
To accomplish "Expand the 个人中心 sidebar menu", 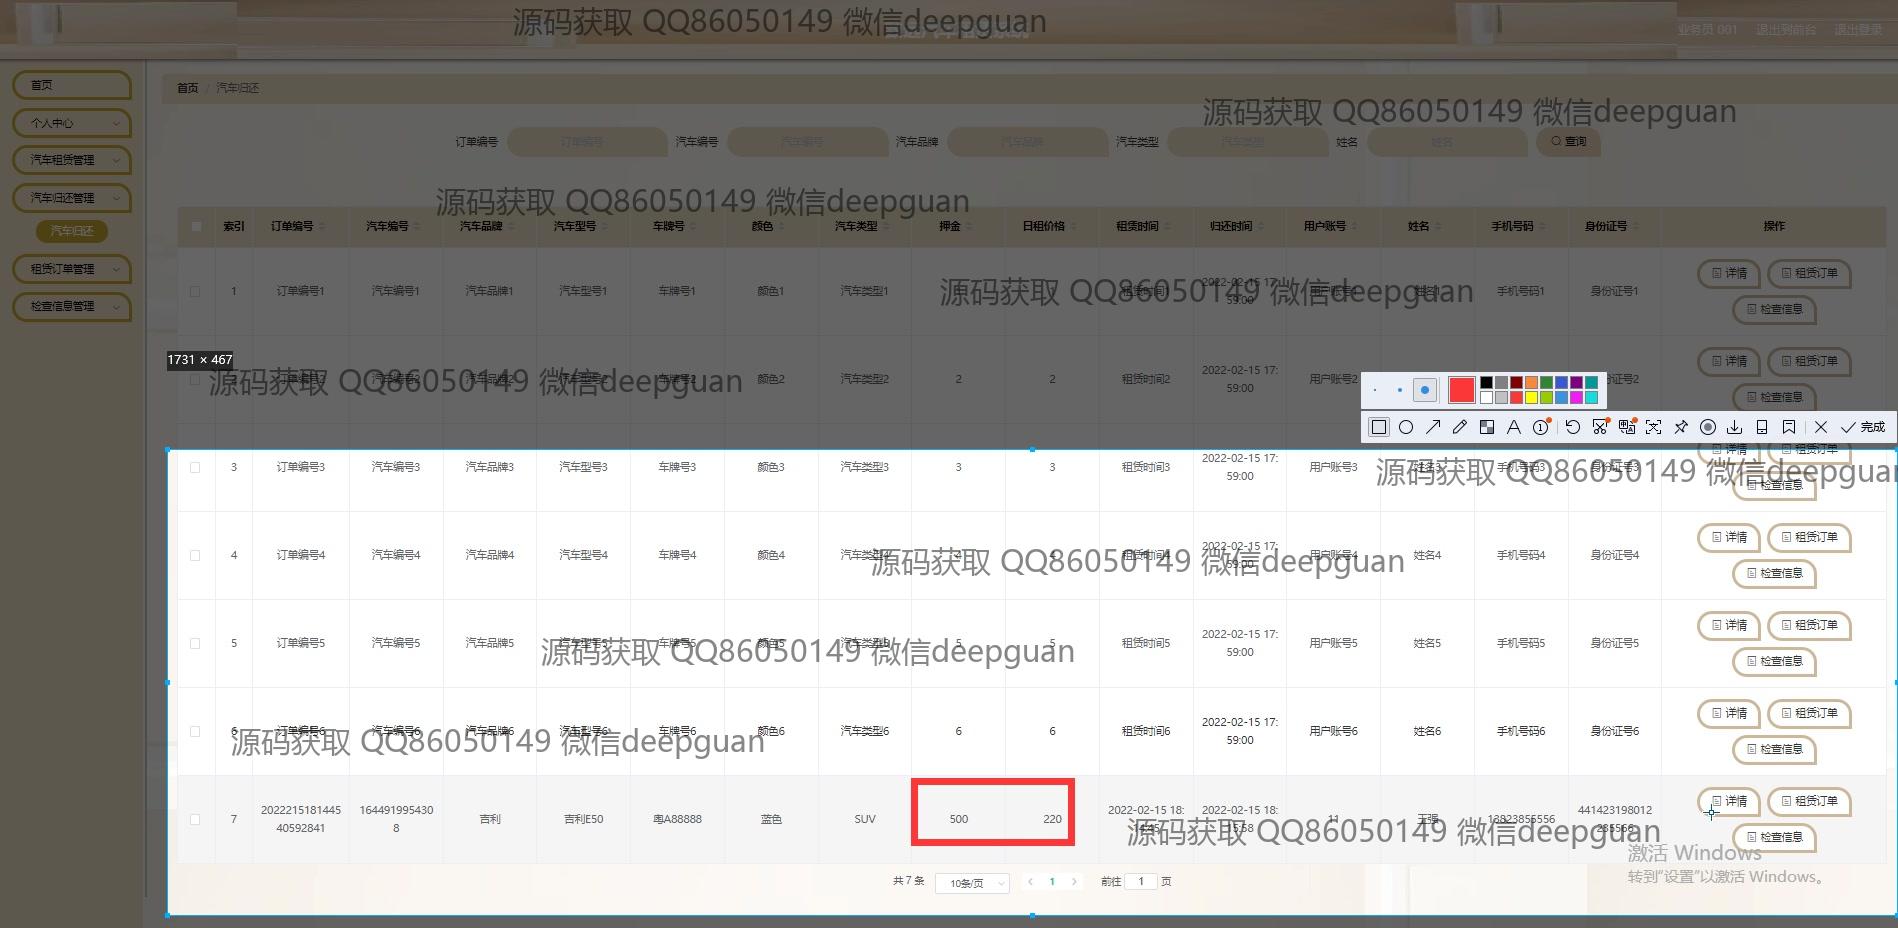I will (x=72, y=123).
